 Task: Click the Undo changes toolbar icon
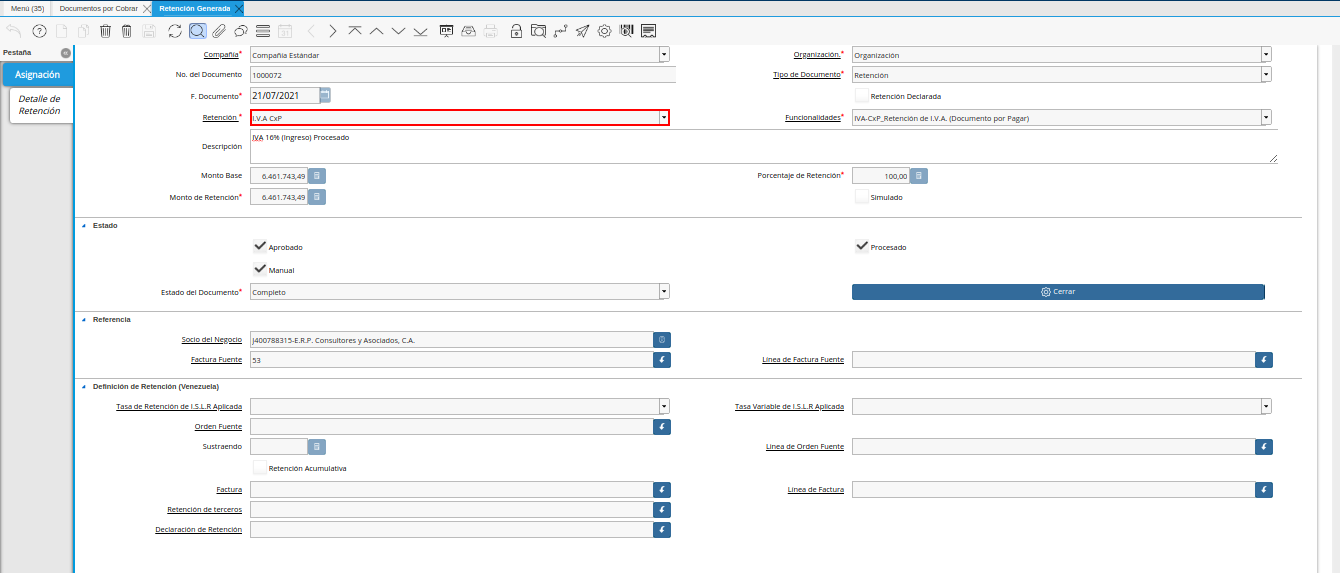(x=13, y=31)
